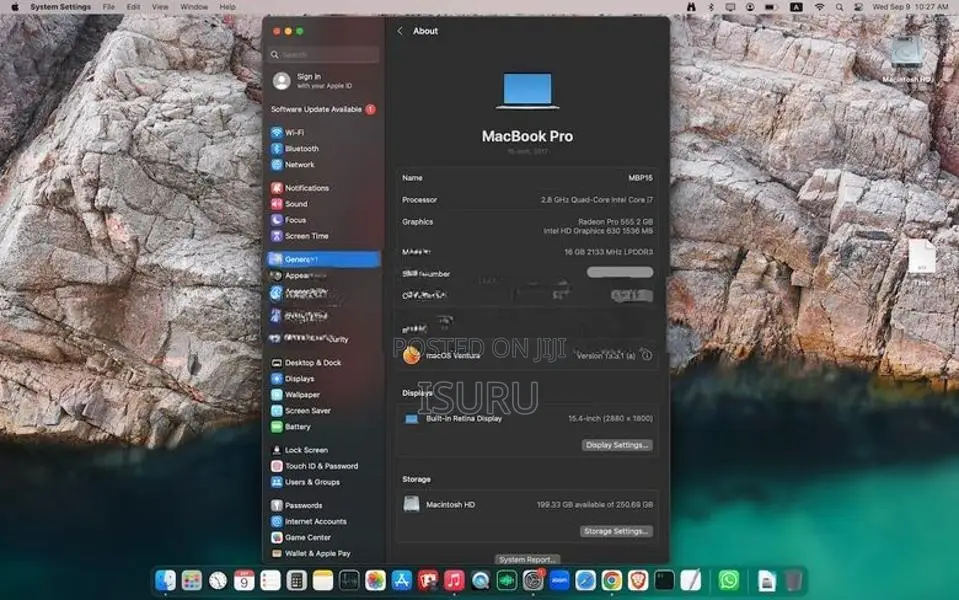959x600 pixels.
Task: Open WhatsApp from the Dock
Action: 728,580
